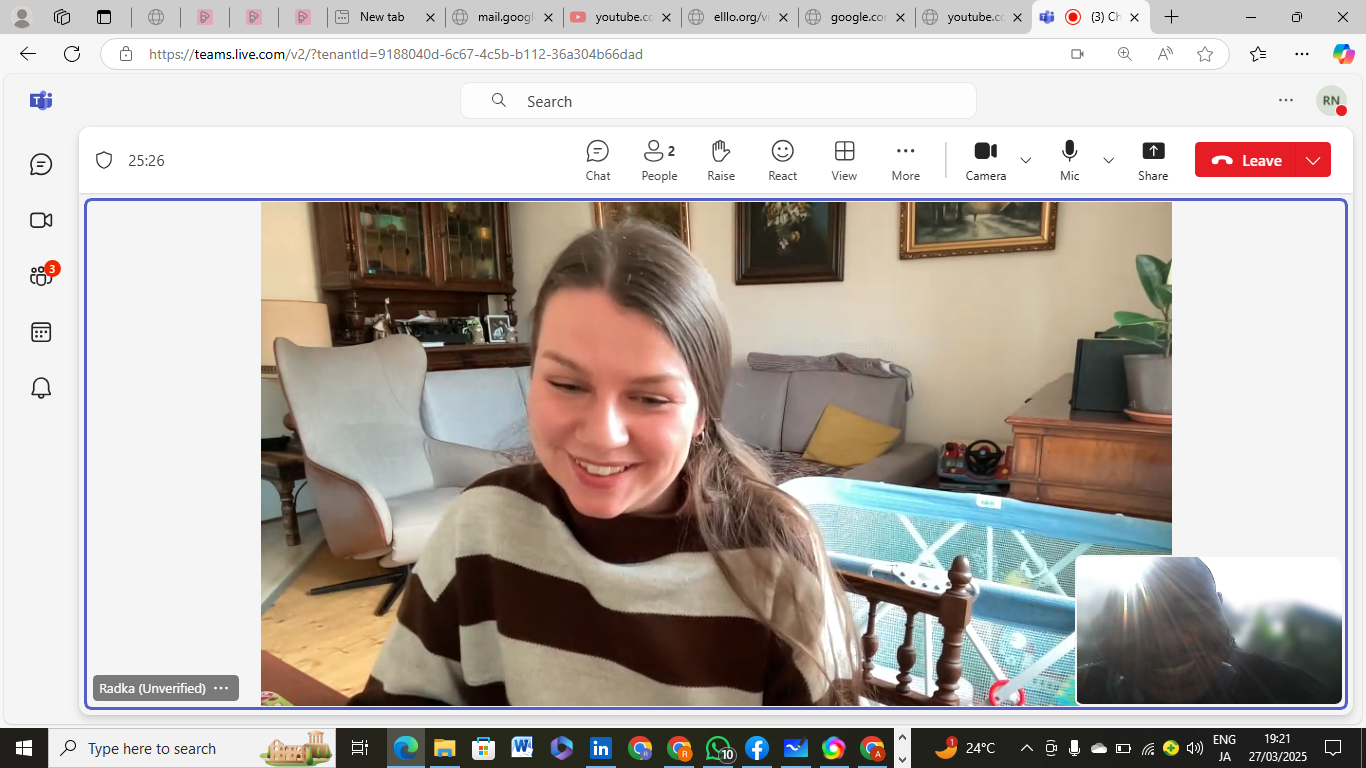Expand Mic options dropdown arrow
The image size is (1366, 768).
[x=1108, y=160]
